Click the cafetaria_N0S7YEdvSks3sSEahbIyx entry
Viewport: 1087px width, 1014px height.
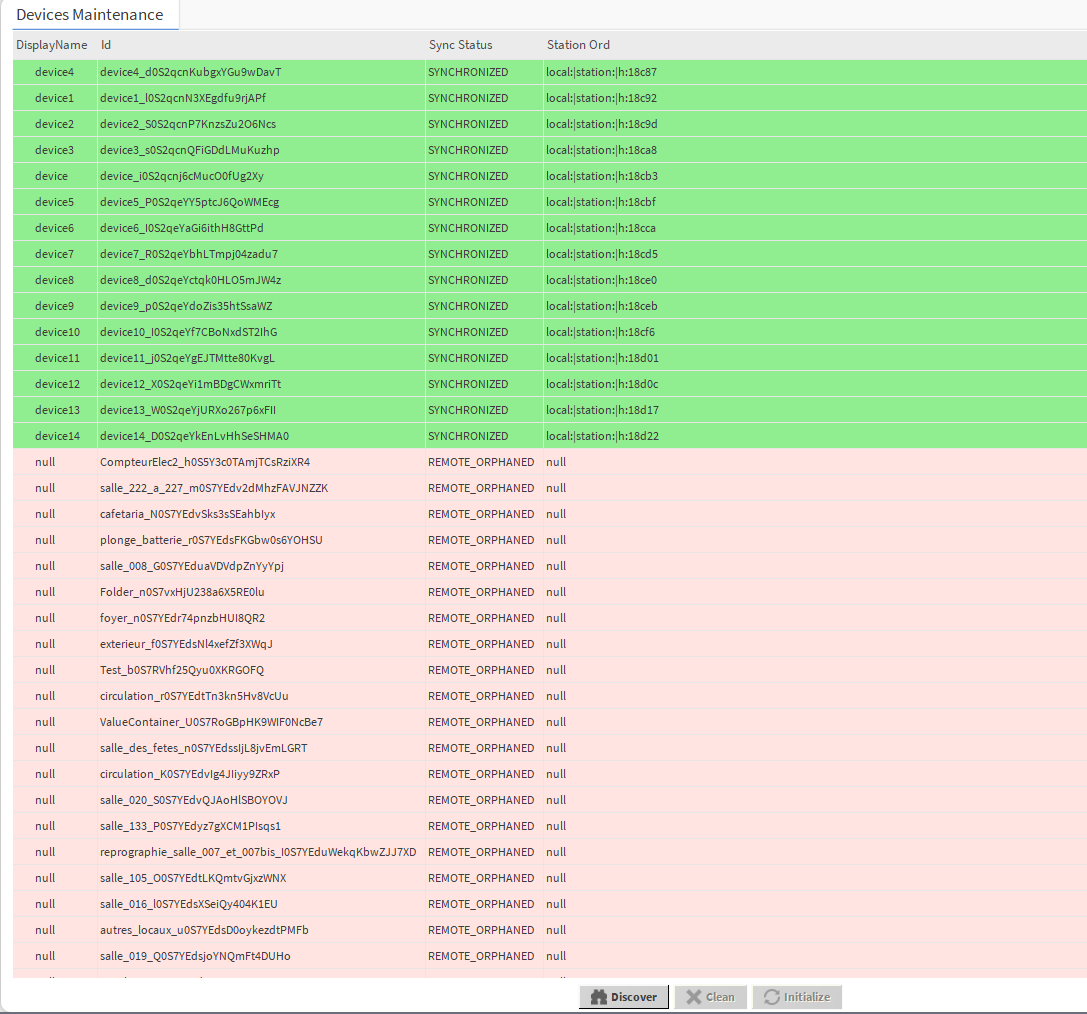(x=187, y=514)
